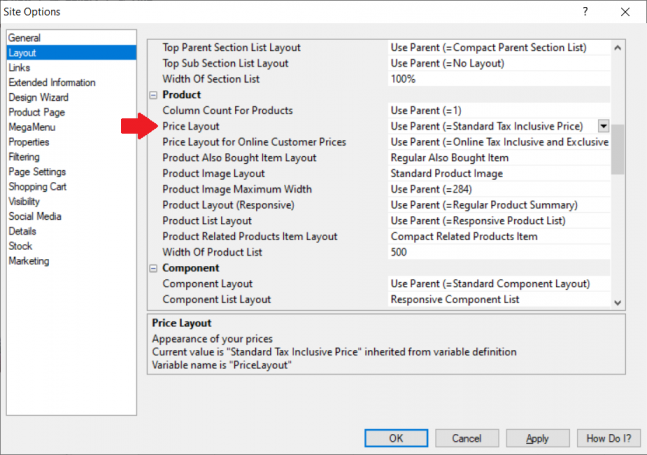
Task: Go to Marketing category
Action: tap(30, 261)
